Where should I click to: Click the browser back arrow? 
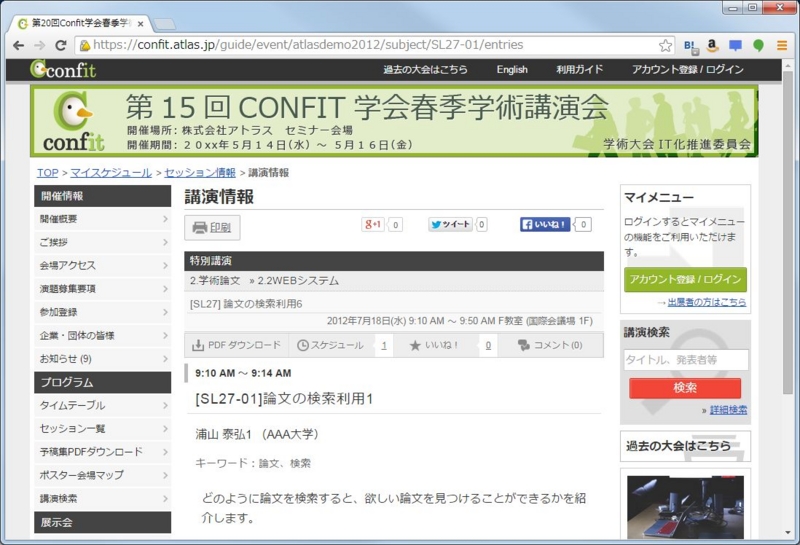18,45
